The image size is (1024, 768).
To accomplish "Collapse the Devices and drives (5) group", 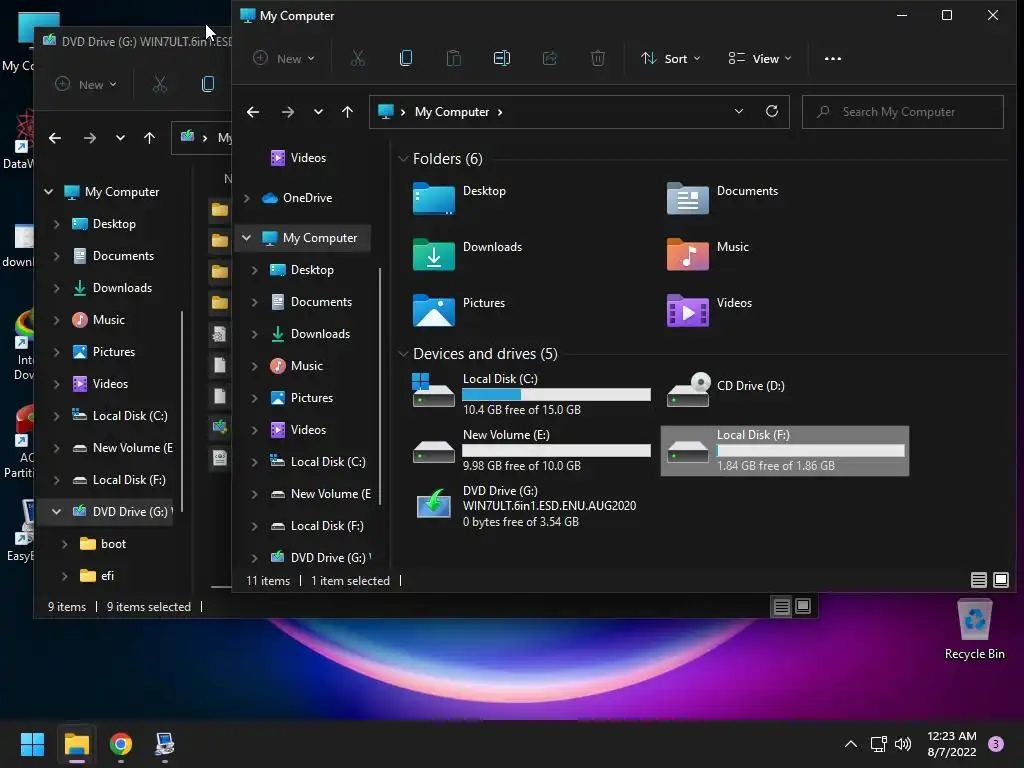I will 403,353.
